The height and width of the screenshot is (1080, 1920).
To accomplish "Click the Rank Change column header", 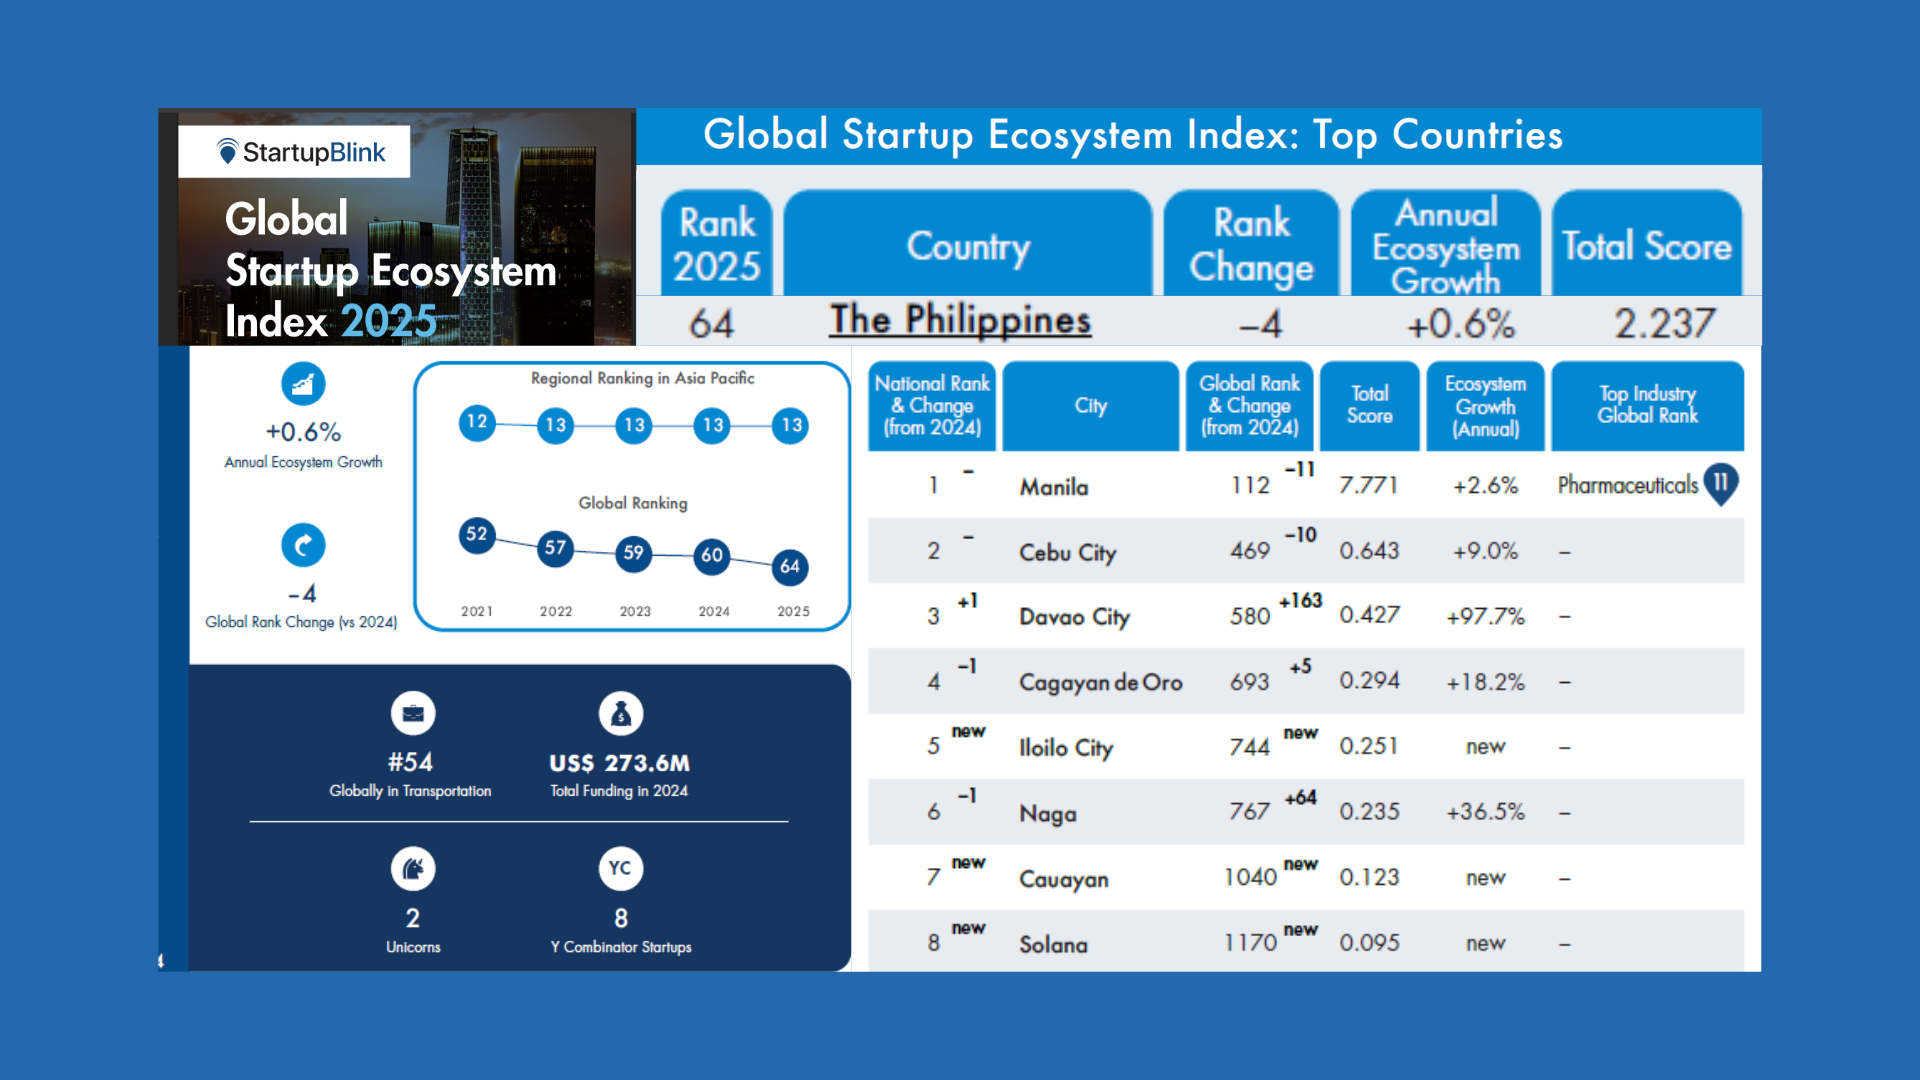I will [x=1251, y=244].
